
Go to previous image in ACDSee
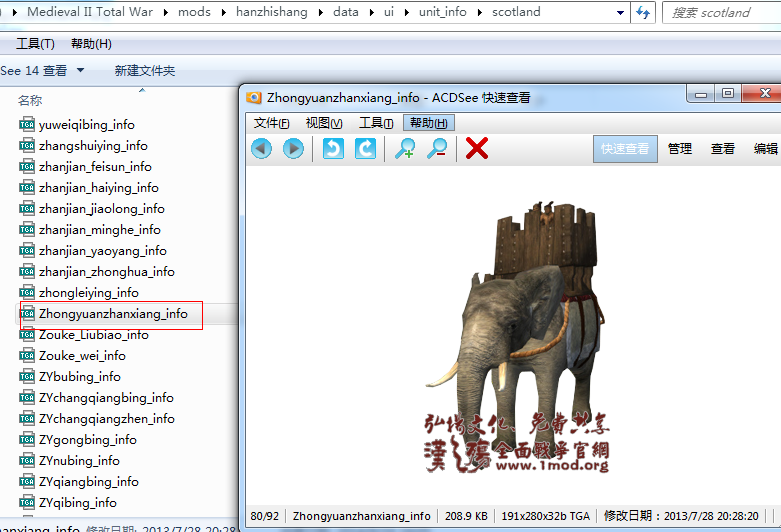point(261,148)
